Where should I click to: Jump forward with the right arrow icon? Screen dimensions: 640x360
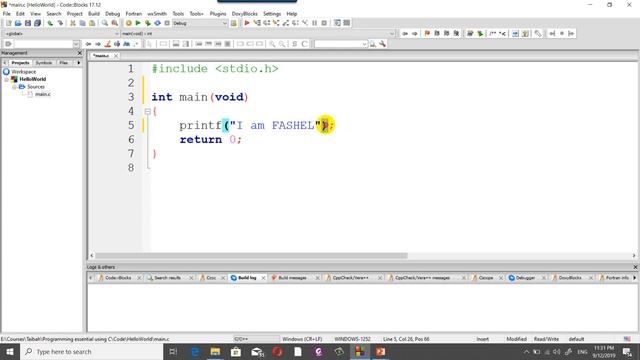[x=414, y=33]
